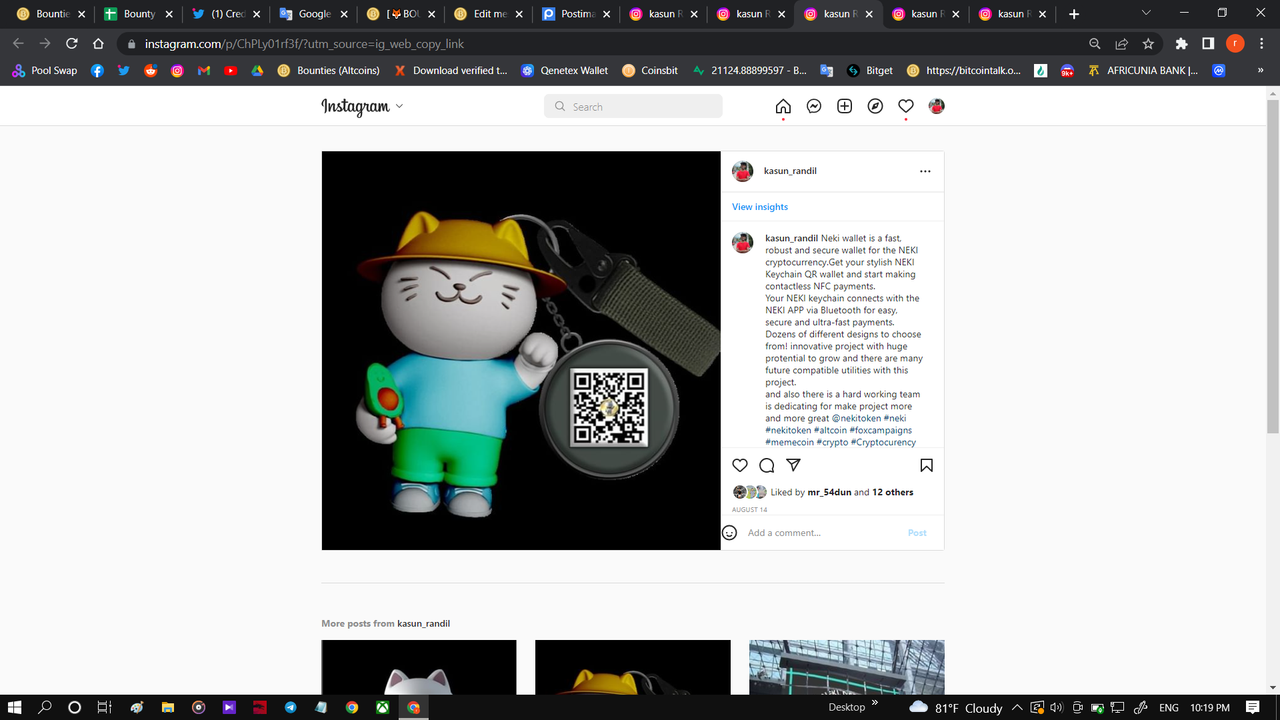Viewport: 1280px width, 720px height.
Task: Share the post via the paper plane icon
Action: pos(793,465)
